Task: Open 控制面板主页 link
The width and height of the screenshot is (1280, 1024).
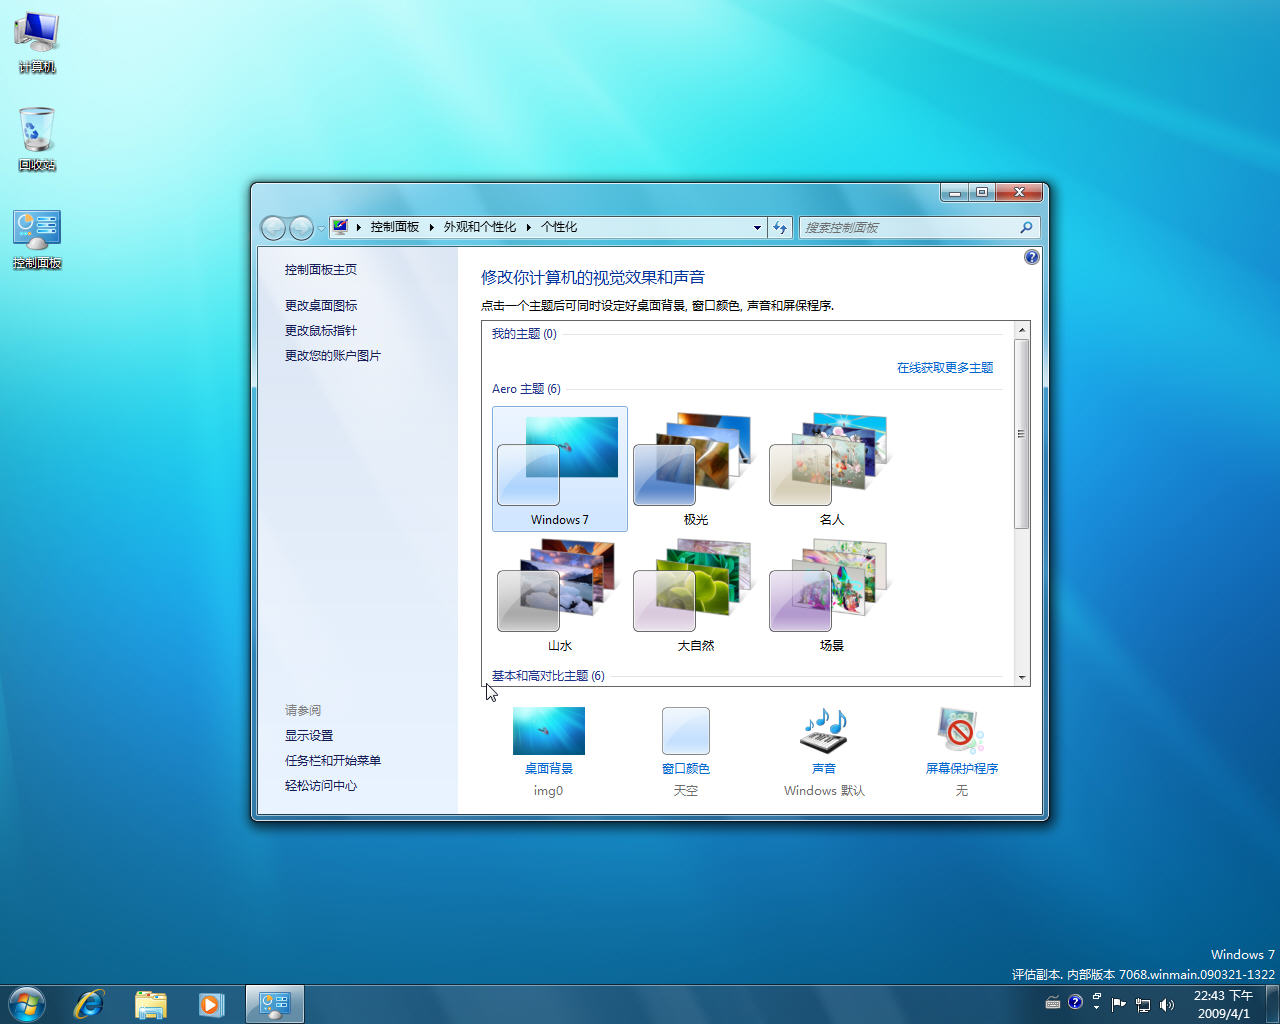Action: coord(321,270)
